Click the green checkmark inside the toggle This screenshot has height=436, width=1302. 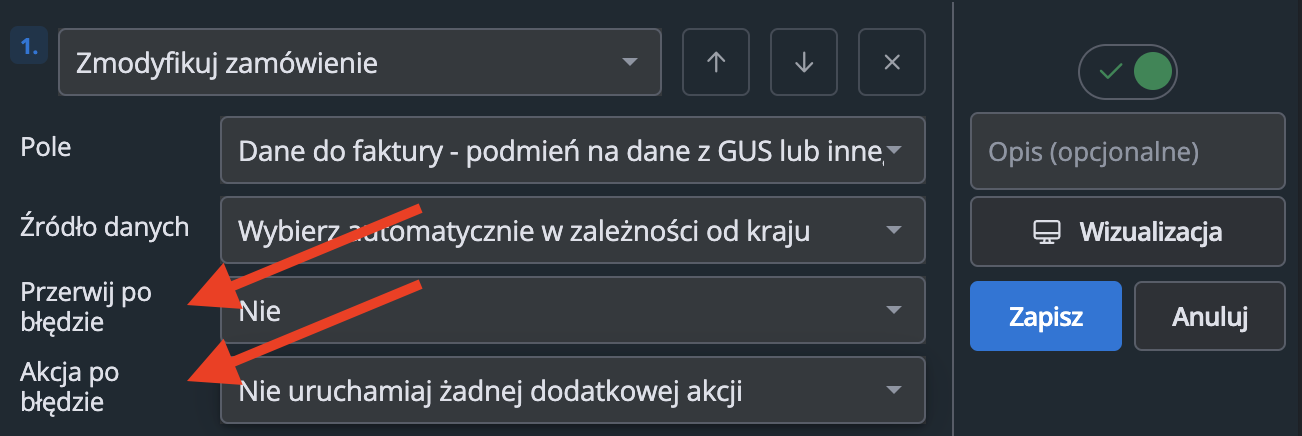[1108, 73]
